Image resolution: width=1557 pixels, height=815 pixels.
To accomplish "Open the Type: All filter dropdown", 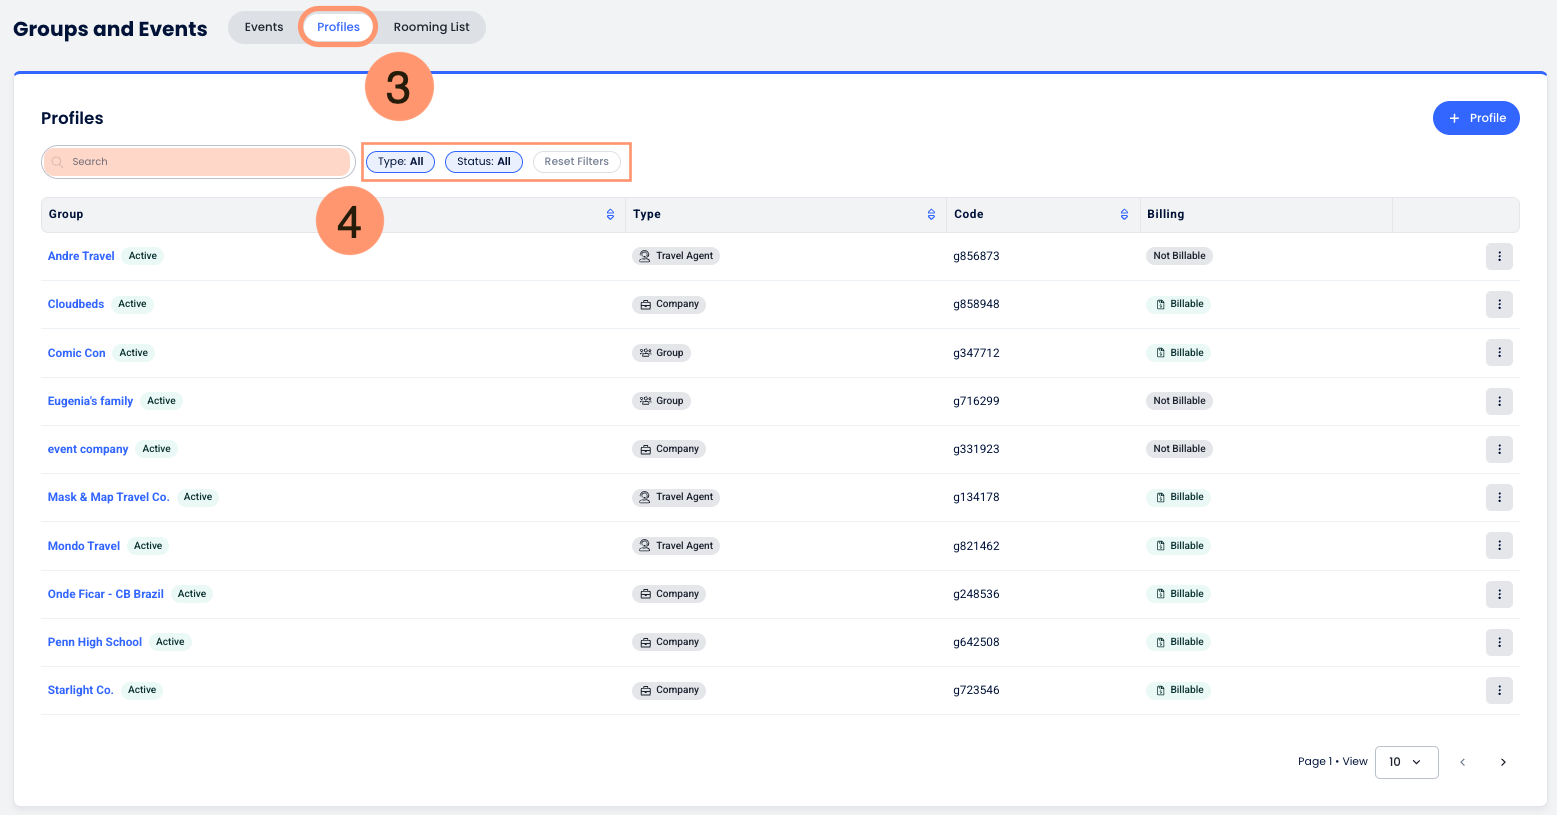I will [400, 162].
